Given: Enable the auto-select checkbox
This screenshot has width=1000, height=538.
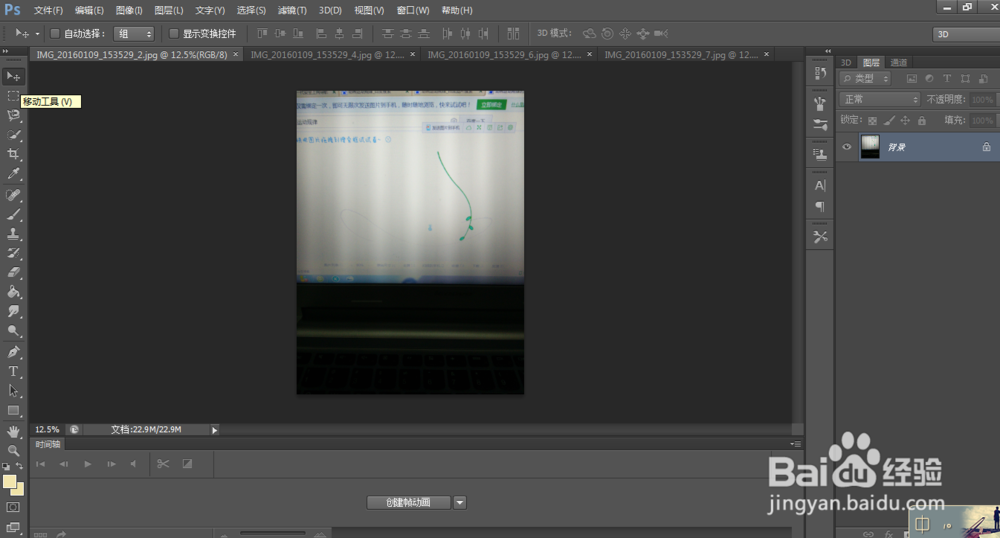Looking at the screenshot, I should coord(55,33).
